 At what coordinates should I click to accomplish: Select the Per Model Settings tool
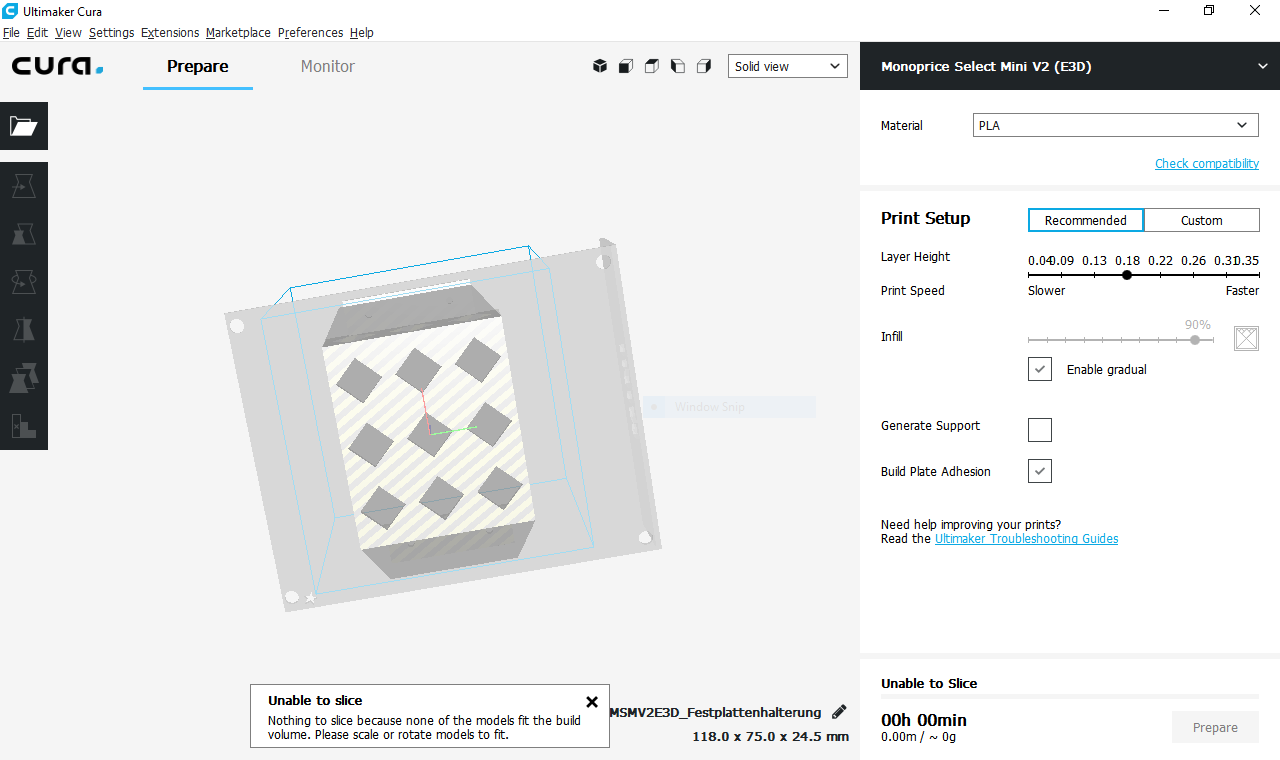(23, 378)
